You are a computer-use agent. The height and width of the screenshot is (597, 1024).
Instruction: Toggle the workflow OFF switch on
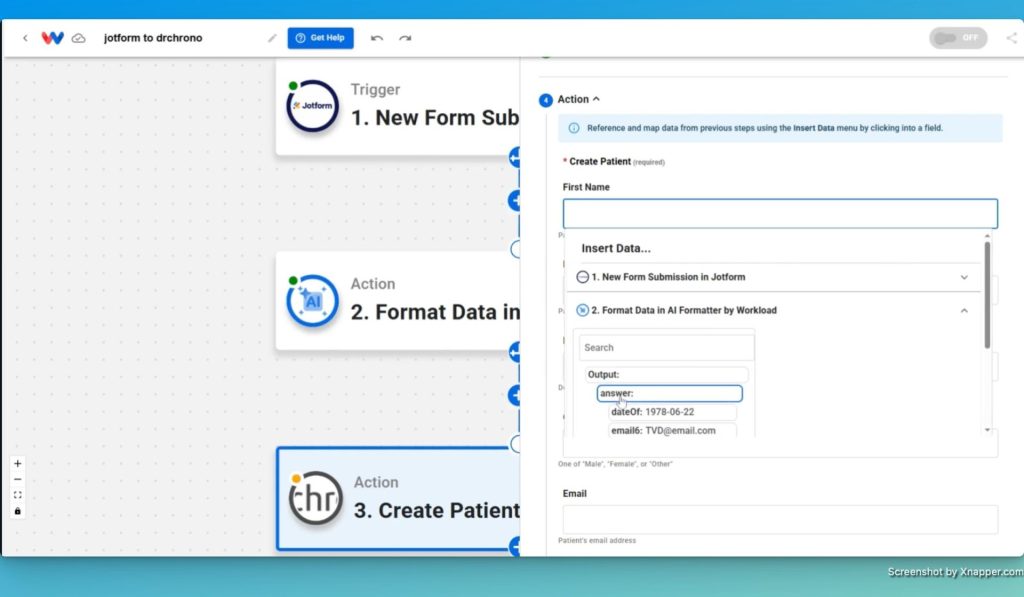958,38
